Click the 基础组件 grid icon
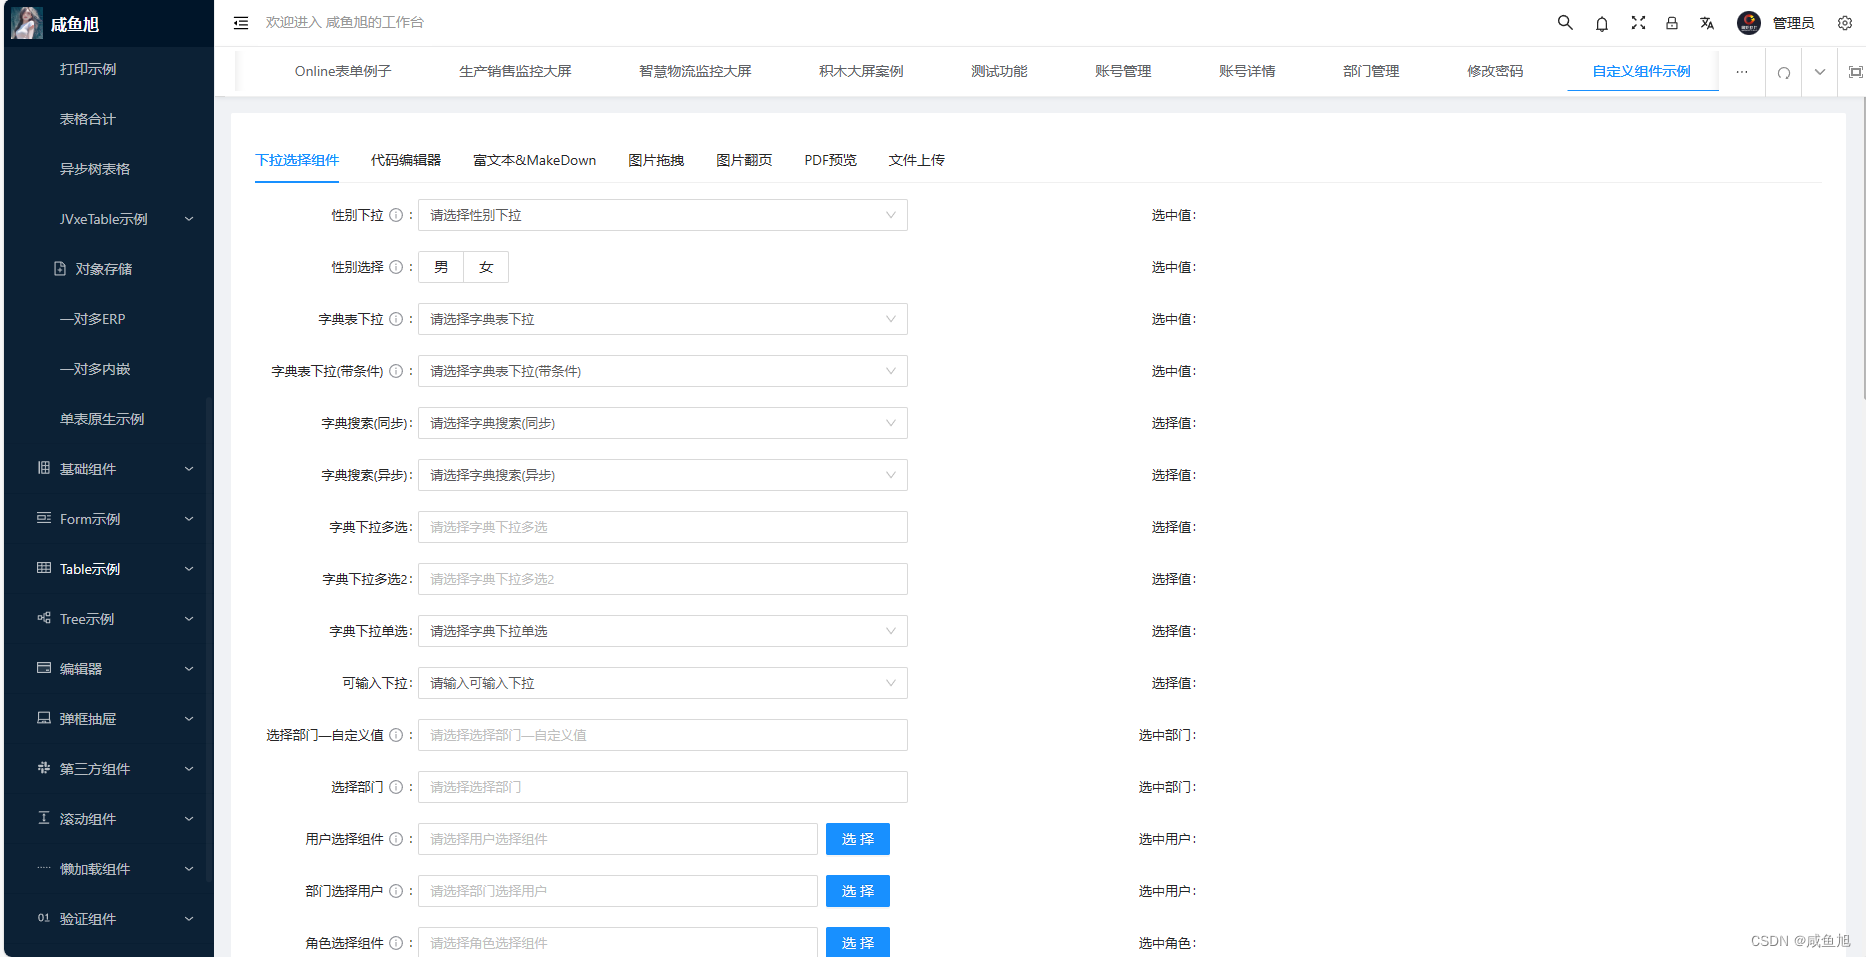 [44, 468]
